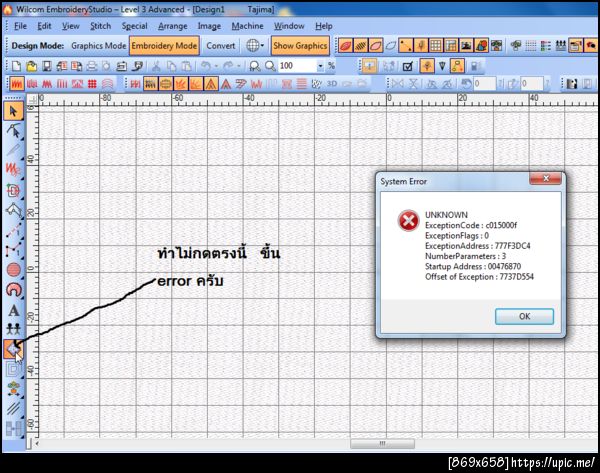
Task: Toggle Embroidery Mode button
Action: coord(164,46)
